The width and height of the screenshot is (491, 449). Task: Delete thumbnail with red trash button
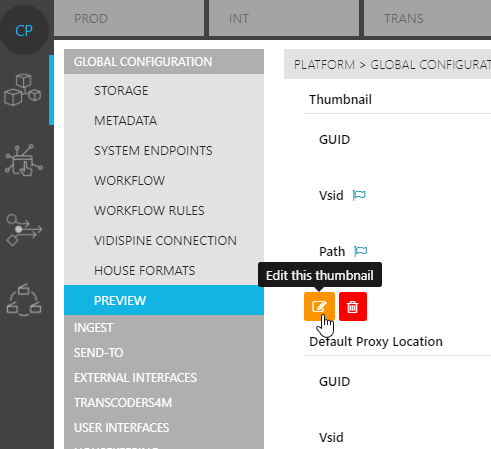(x=353, y=306)
